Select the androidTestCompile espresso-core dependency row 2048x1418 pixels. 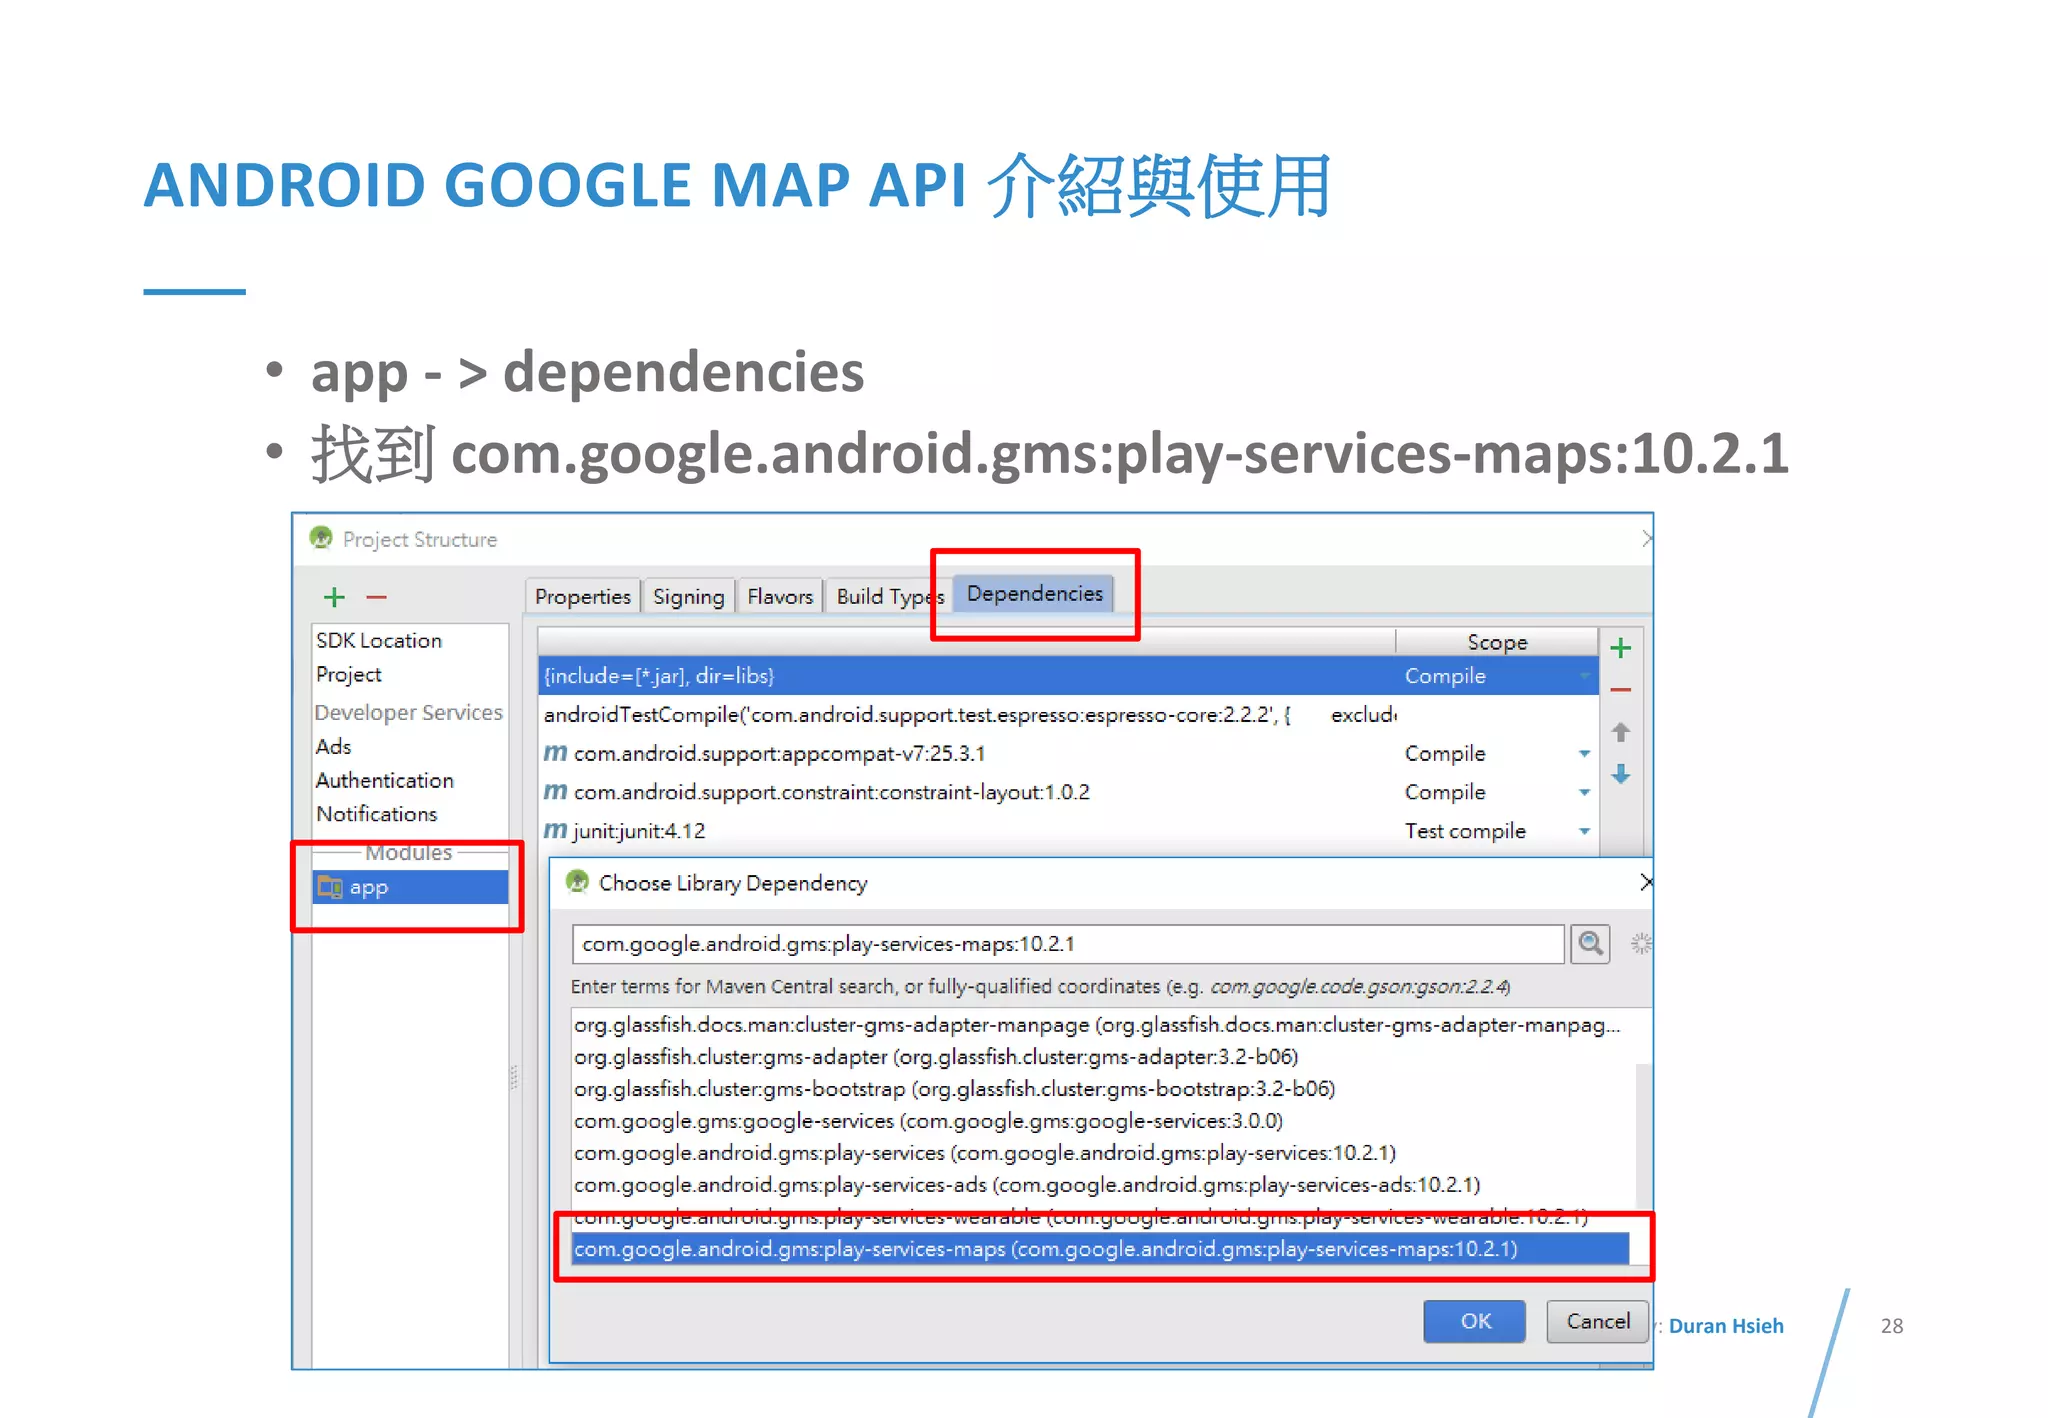click(1067, 715)
